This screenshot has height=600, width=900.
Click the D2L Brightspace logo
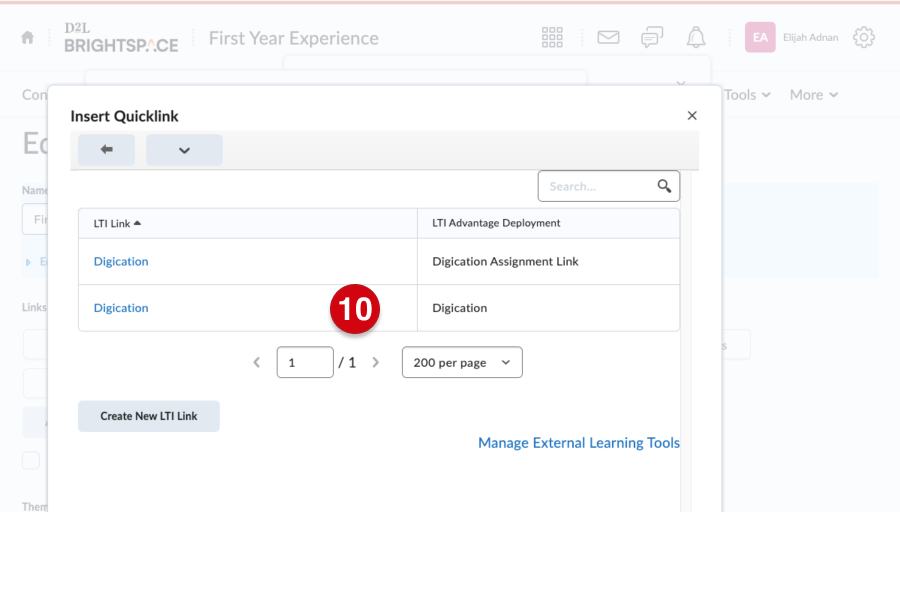coord(121,38)
